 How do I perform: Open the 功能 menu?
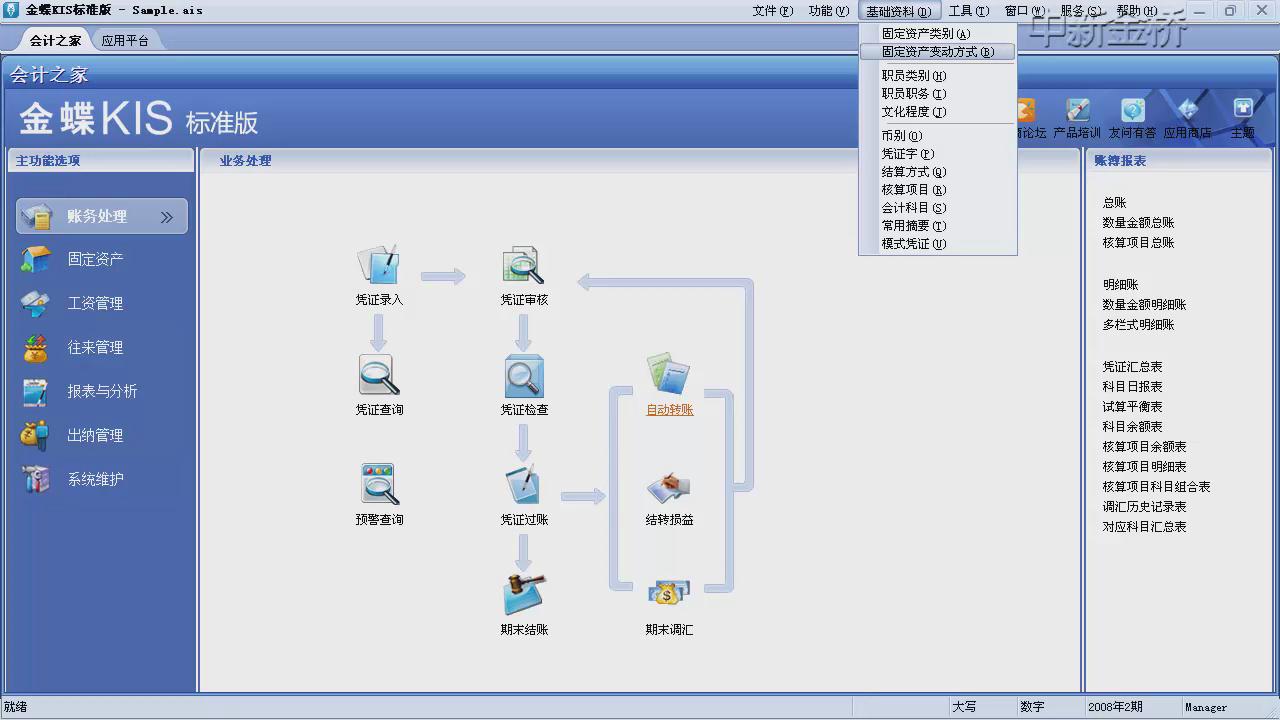tap(828, 11)
